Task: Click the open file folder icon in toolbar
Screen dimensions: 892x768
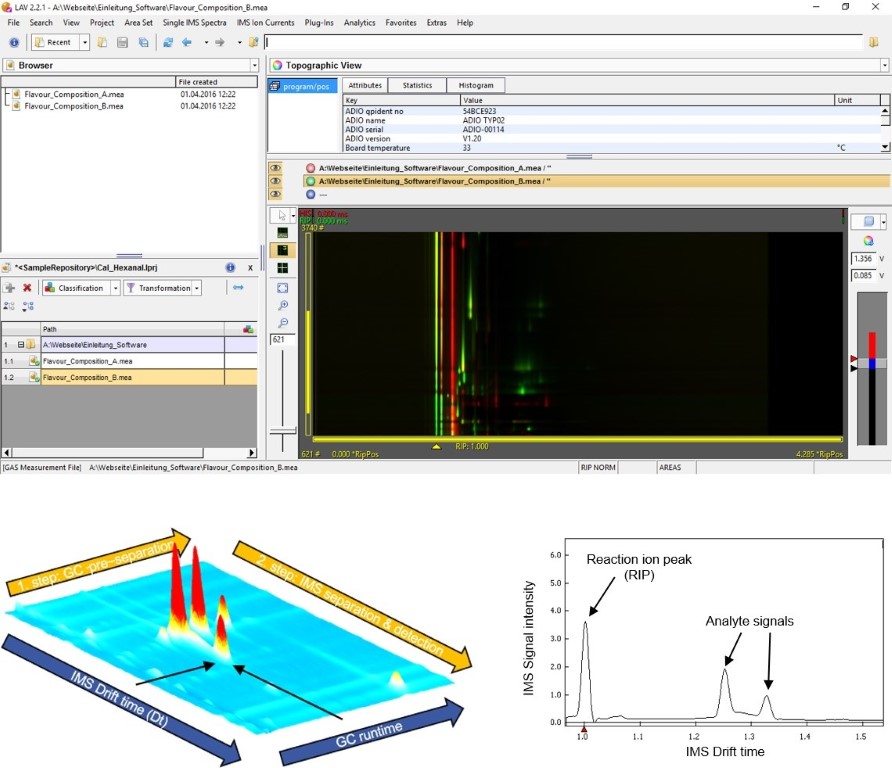Action: click(102, 42)
